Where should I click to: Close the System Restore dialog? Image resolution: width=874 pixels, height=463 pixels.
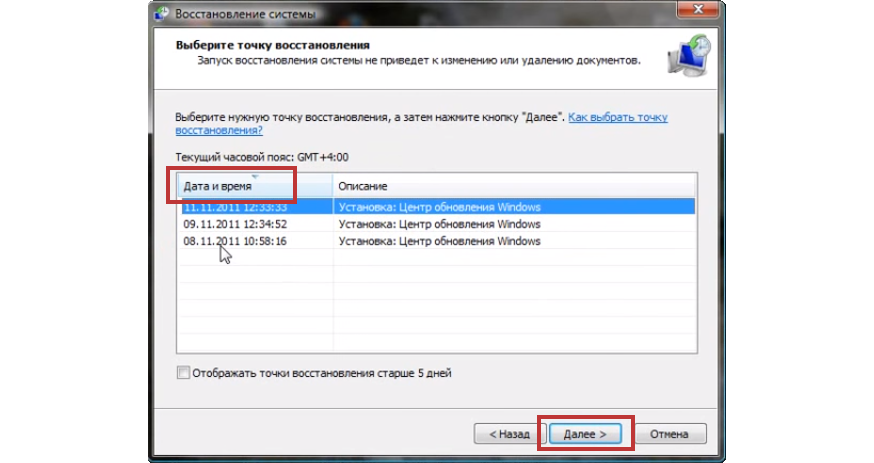click(x=697, y=9)
